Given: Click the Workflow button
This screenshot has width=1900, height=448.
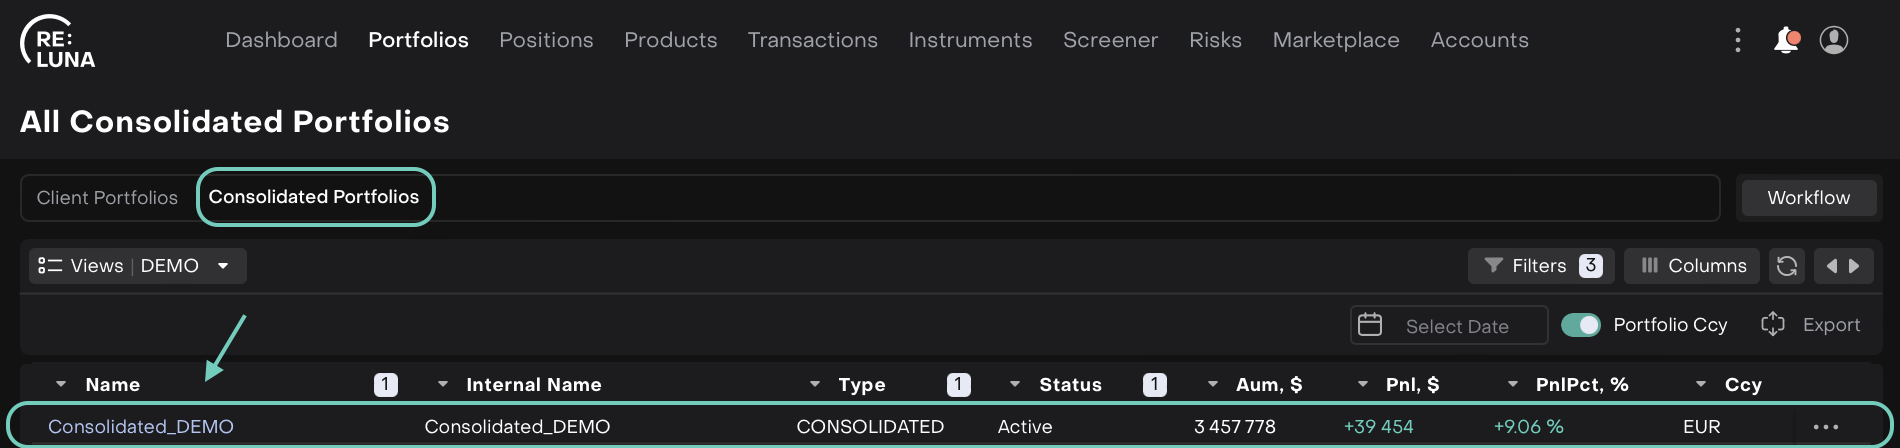Looking at the screenshot, I should [x=1808, y=198].
